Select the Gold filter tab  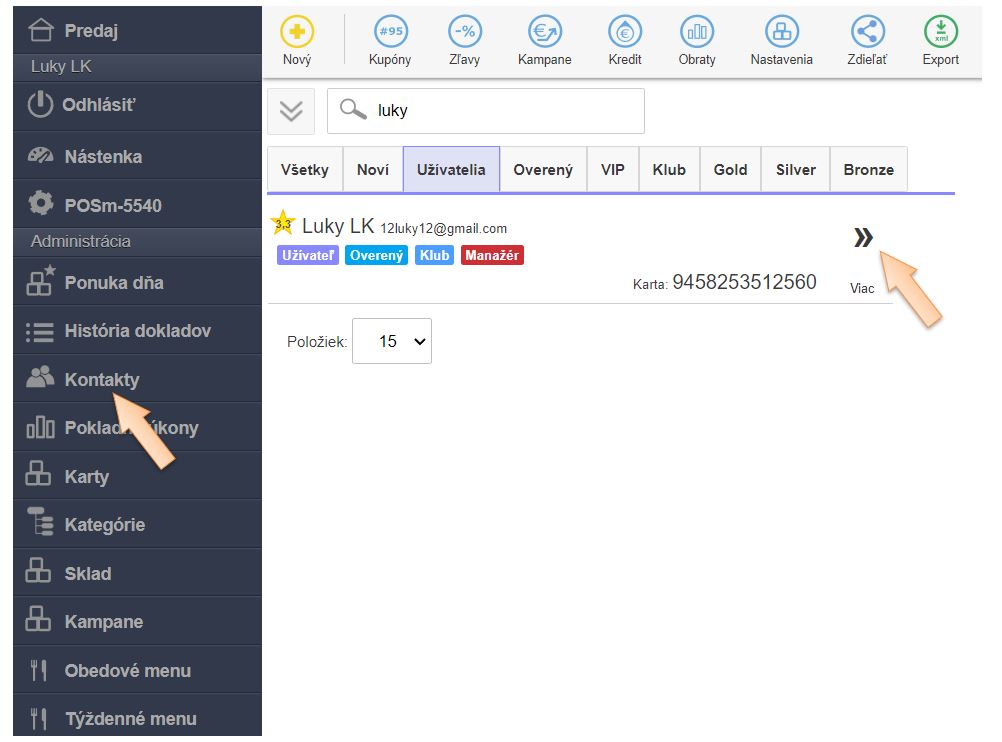(x=730, y=169)
